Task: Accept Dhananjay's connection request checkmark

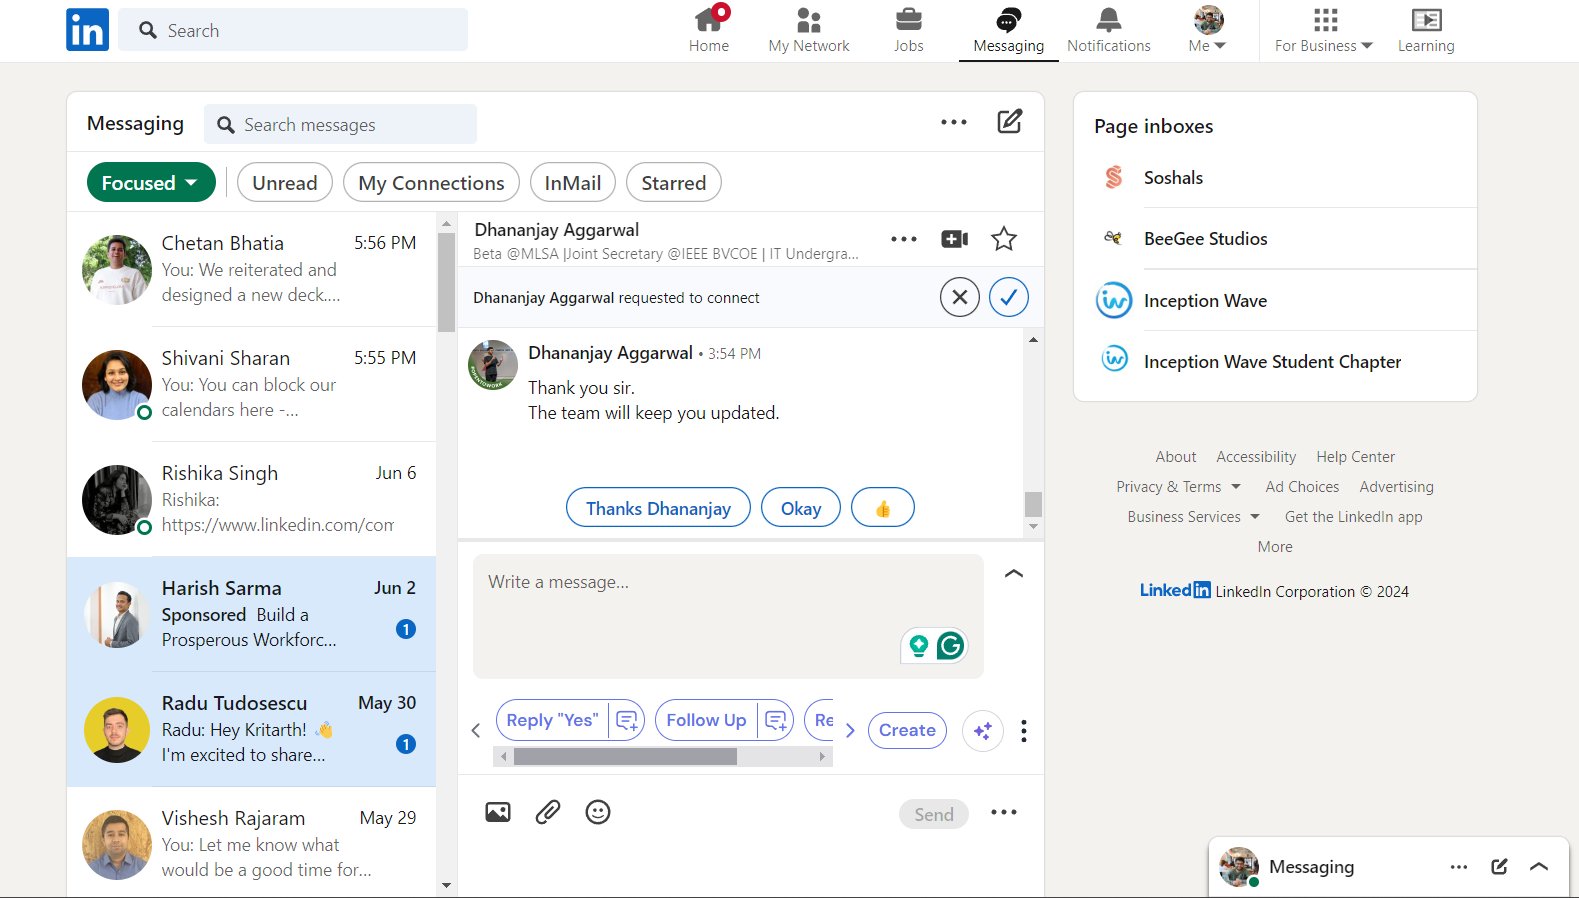Action: [x=1008, y=297]
